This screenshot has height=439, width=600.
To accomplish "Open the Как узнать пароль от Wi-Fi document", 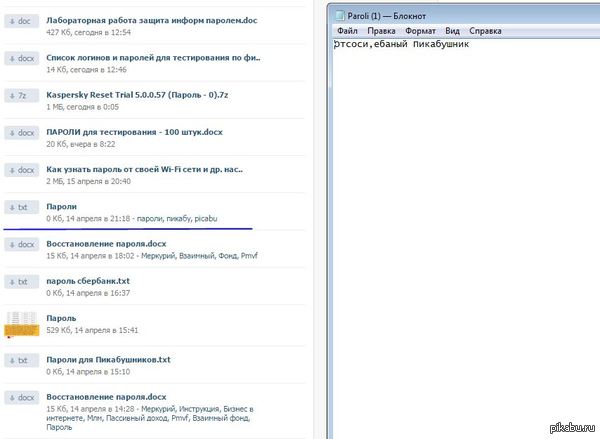I will (x=144, y=169).
